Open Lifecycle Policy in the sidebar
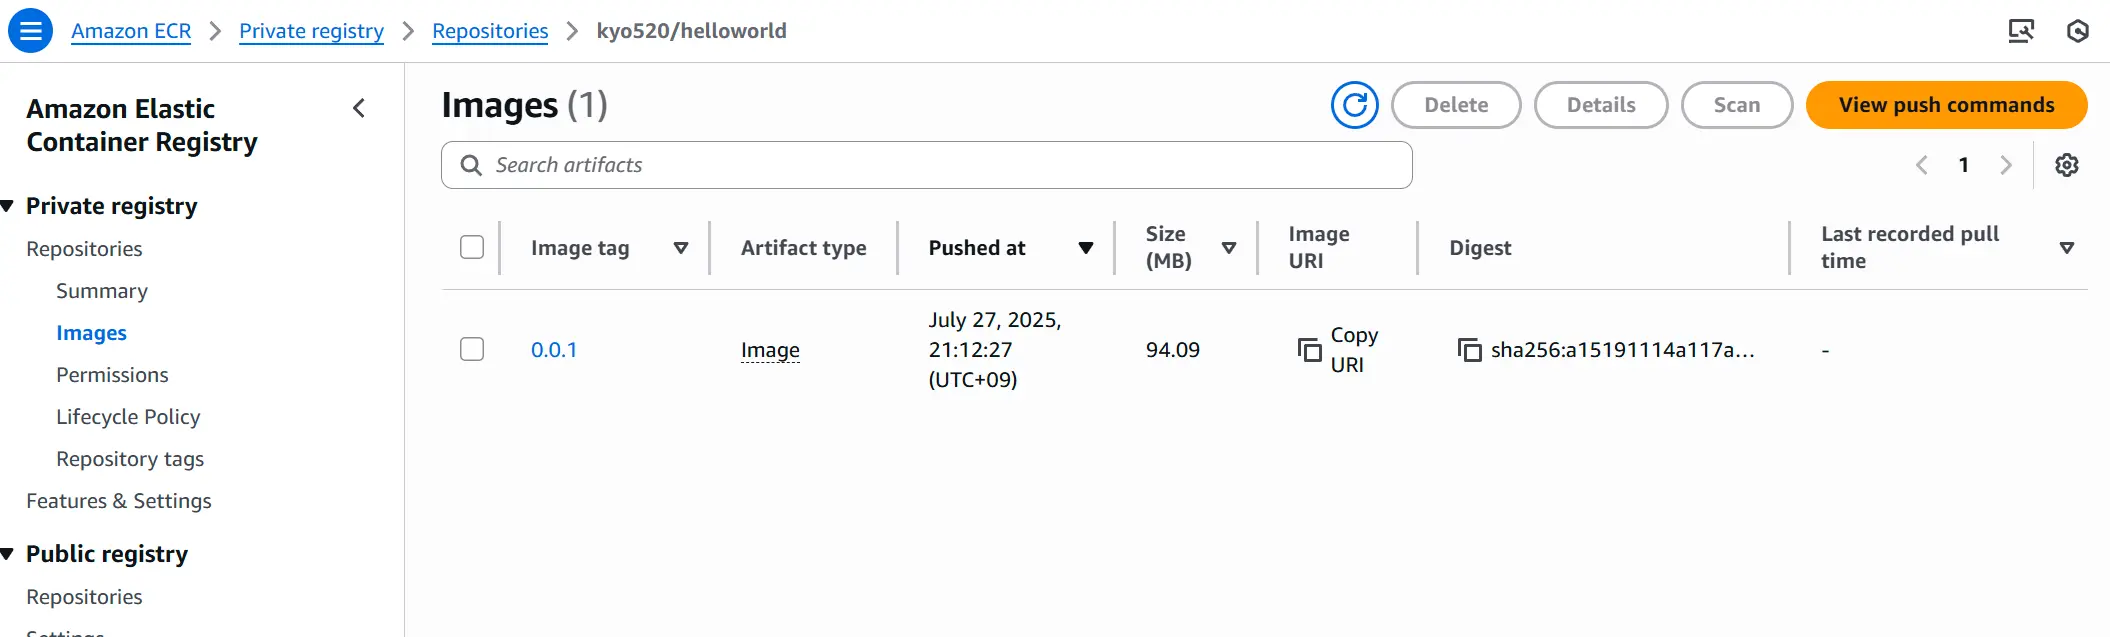Image resolution: width=2110 pixels, height=637 pixels. [128, 417]
